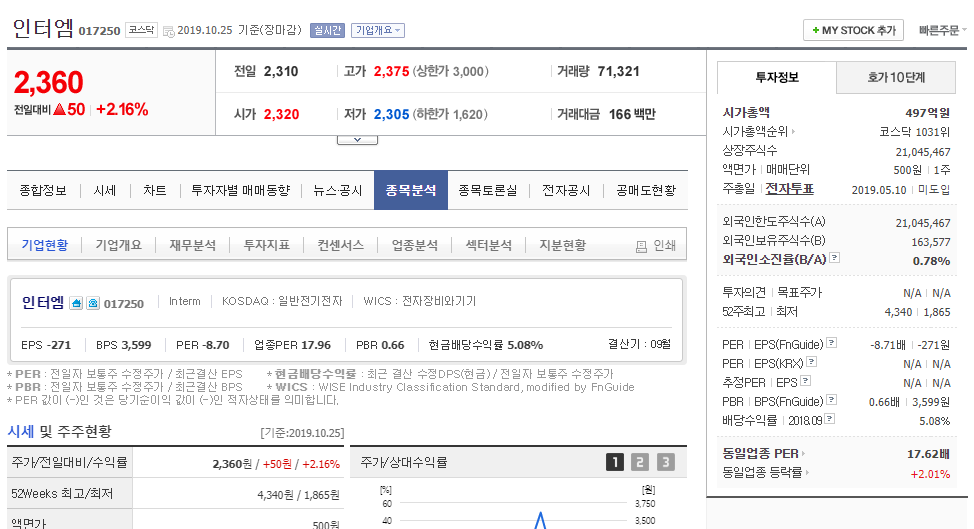Click the 인터엠 company name link in the info box

(43, 302)
